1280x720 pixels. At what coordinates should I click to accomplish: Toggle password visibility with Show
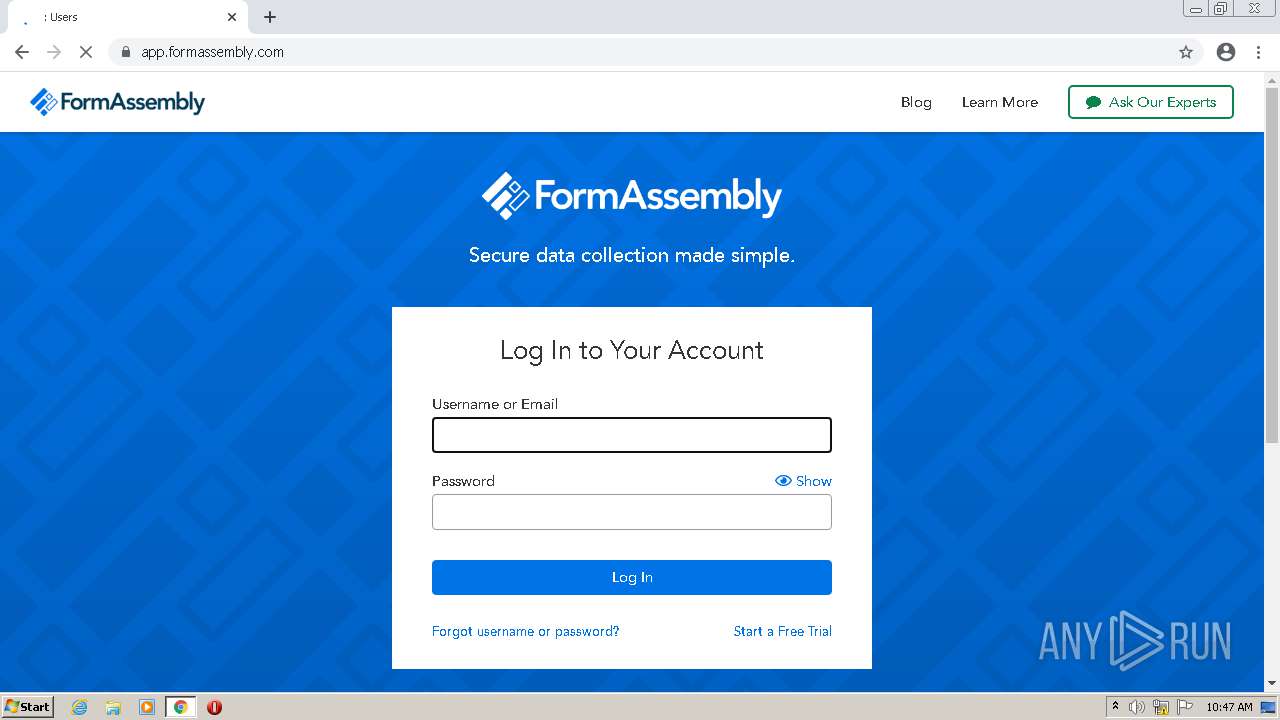(x=803, y=481)
